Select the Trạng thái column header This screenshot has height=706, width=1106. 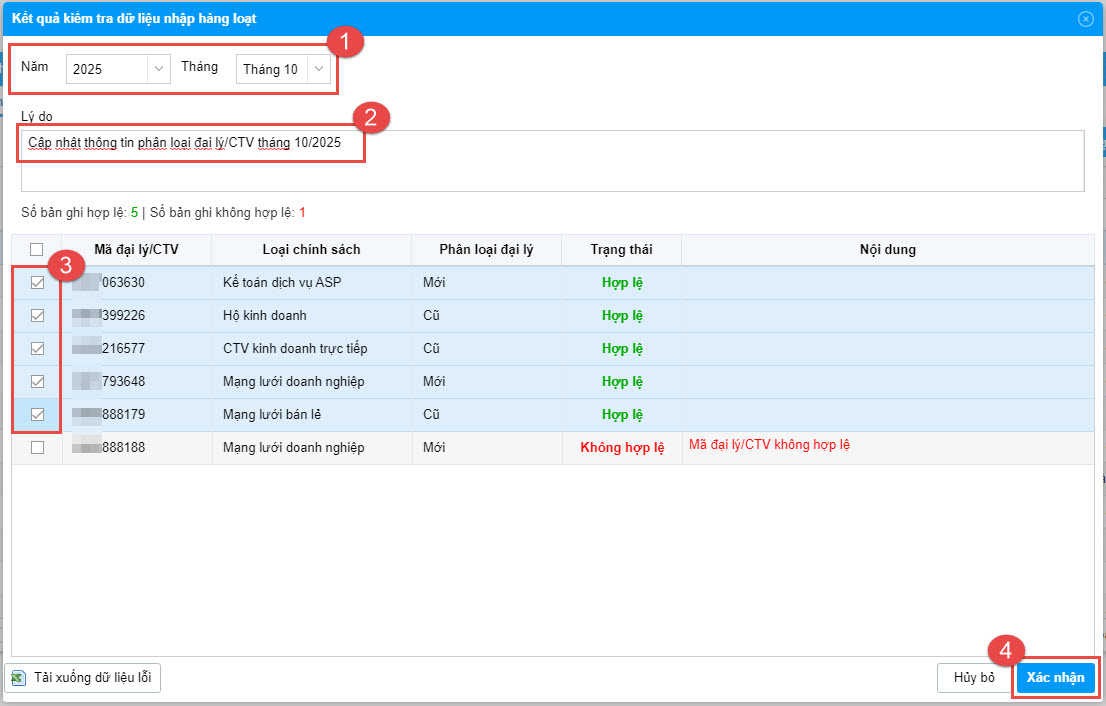coord(621,249)
